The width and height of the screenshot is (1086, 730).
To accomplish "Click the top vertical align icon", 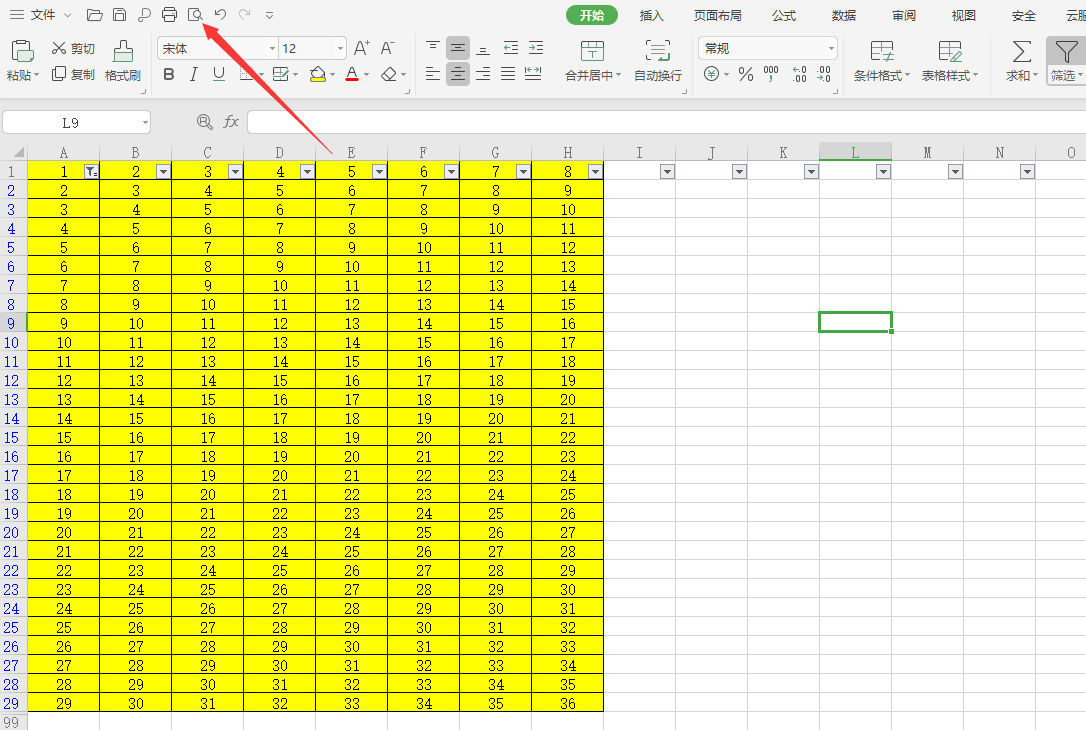I will (x=432, y=48).
